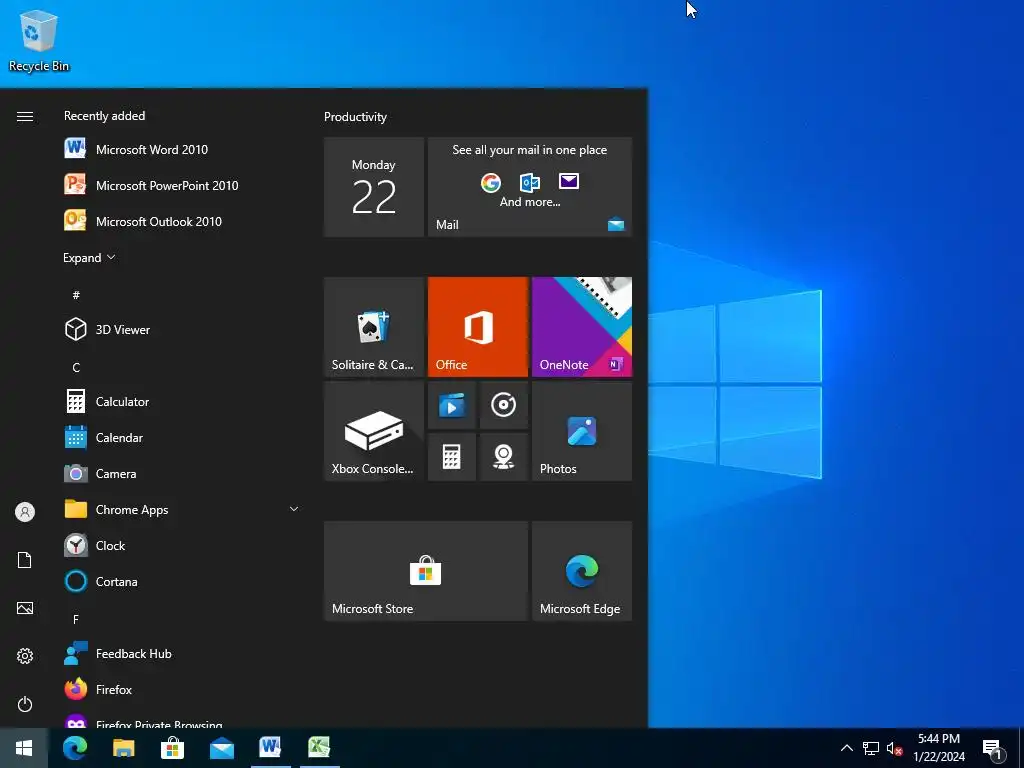Click the muted volume icon

point(894,748)
